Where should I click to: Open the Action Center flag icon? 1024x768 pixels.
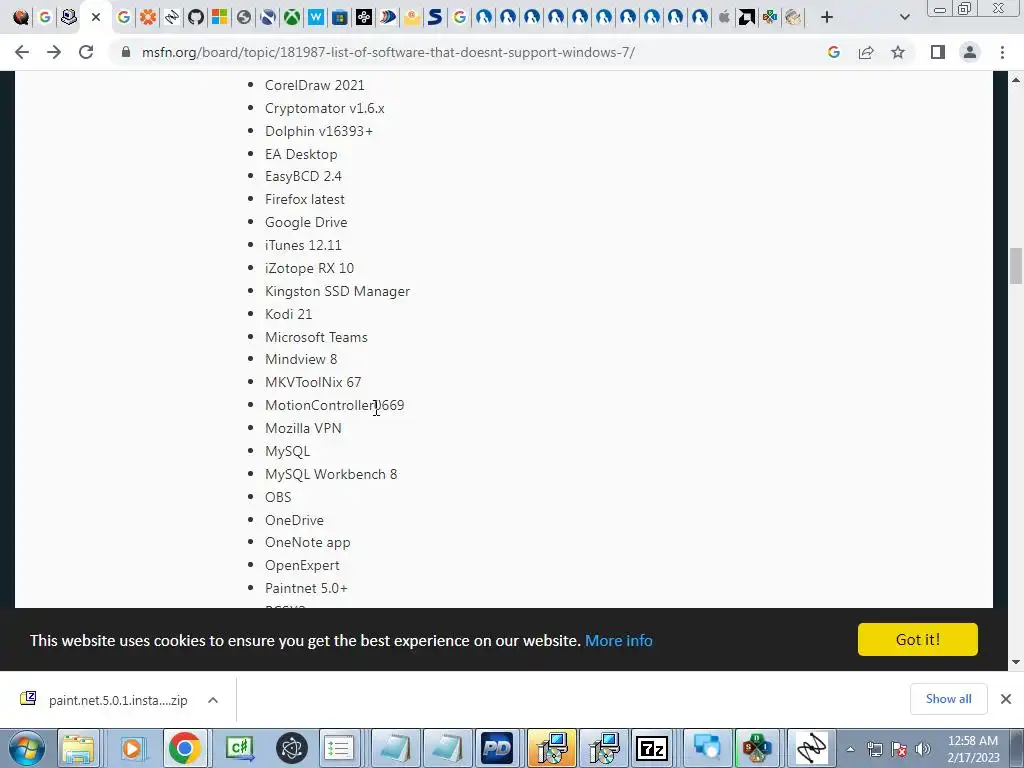point(899,749)
